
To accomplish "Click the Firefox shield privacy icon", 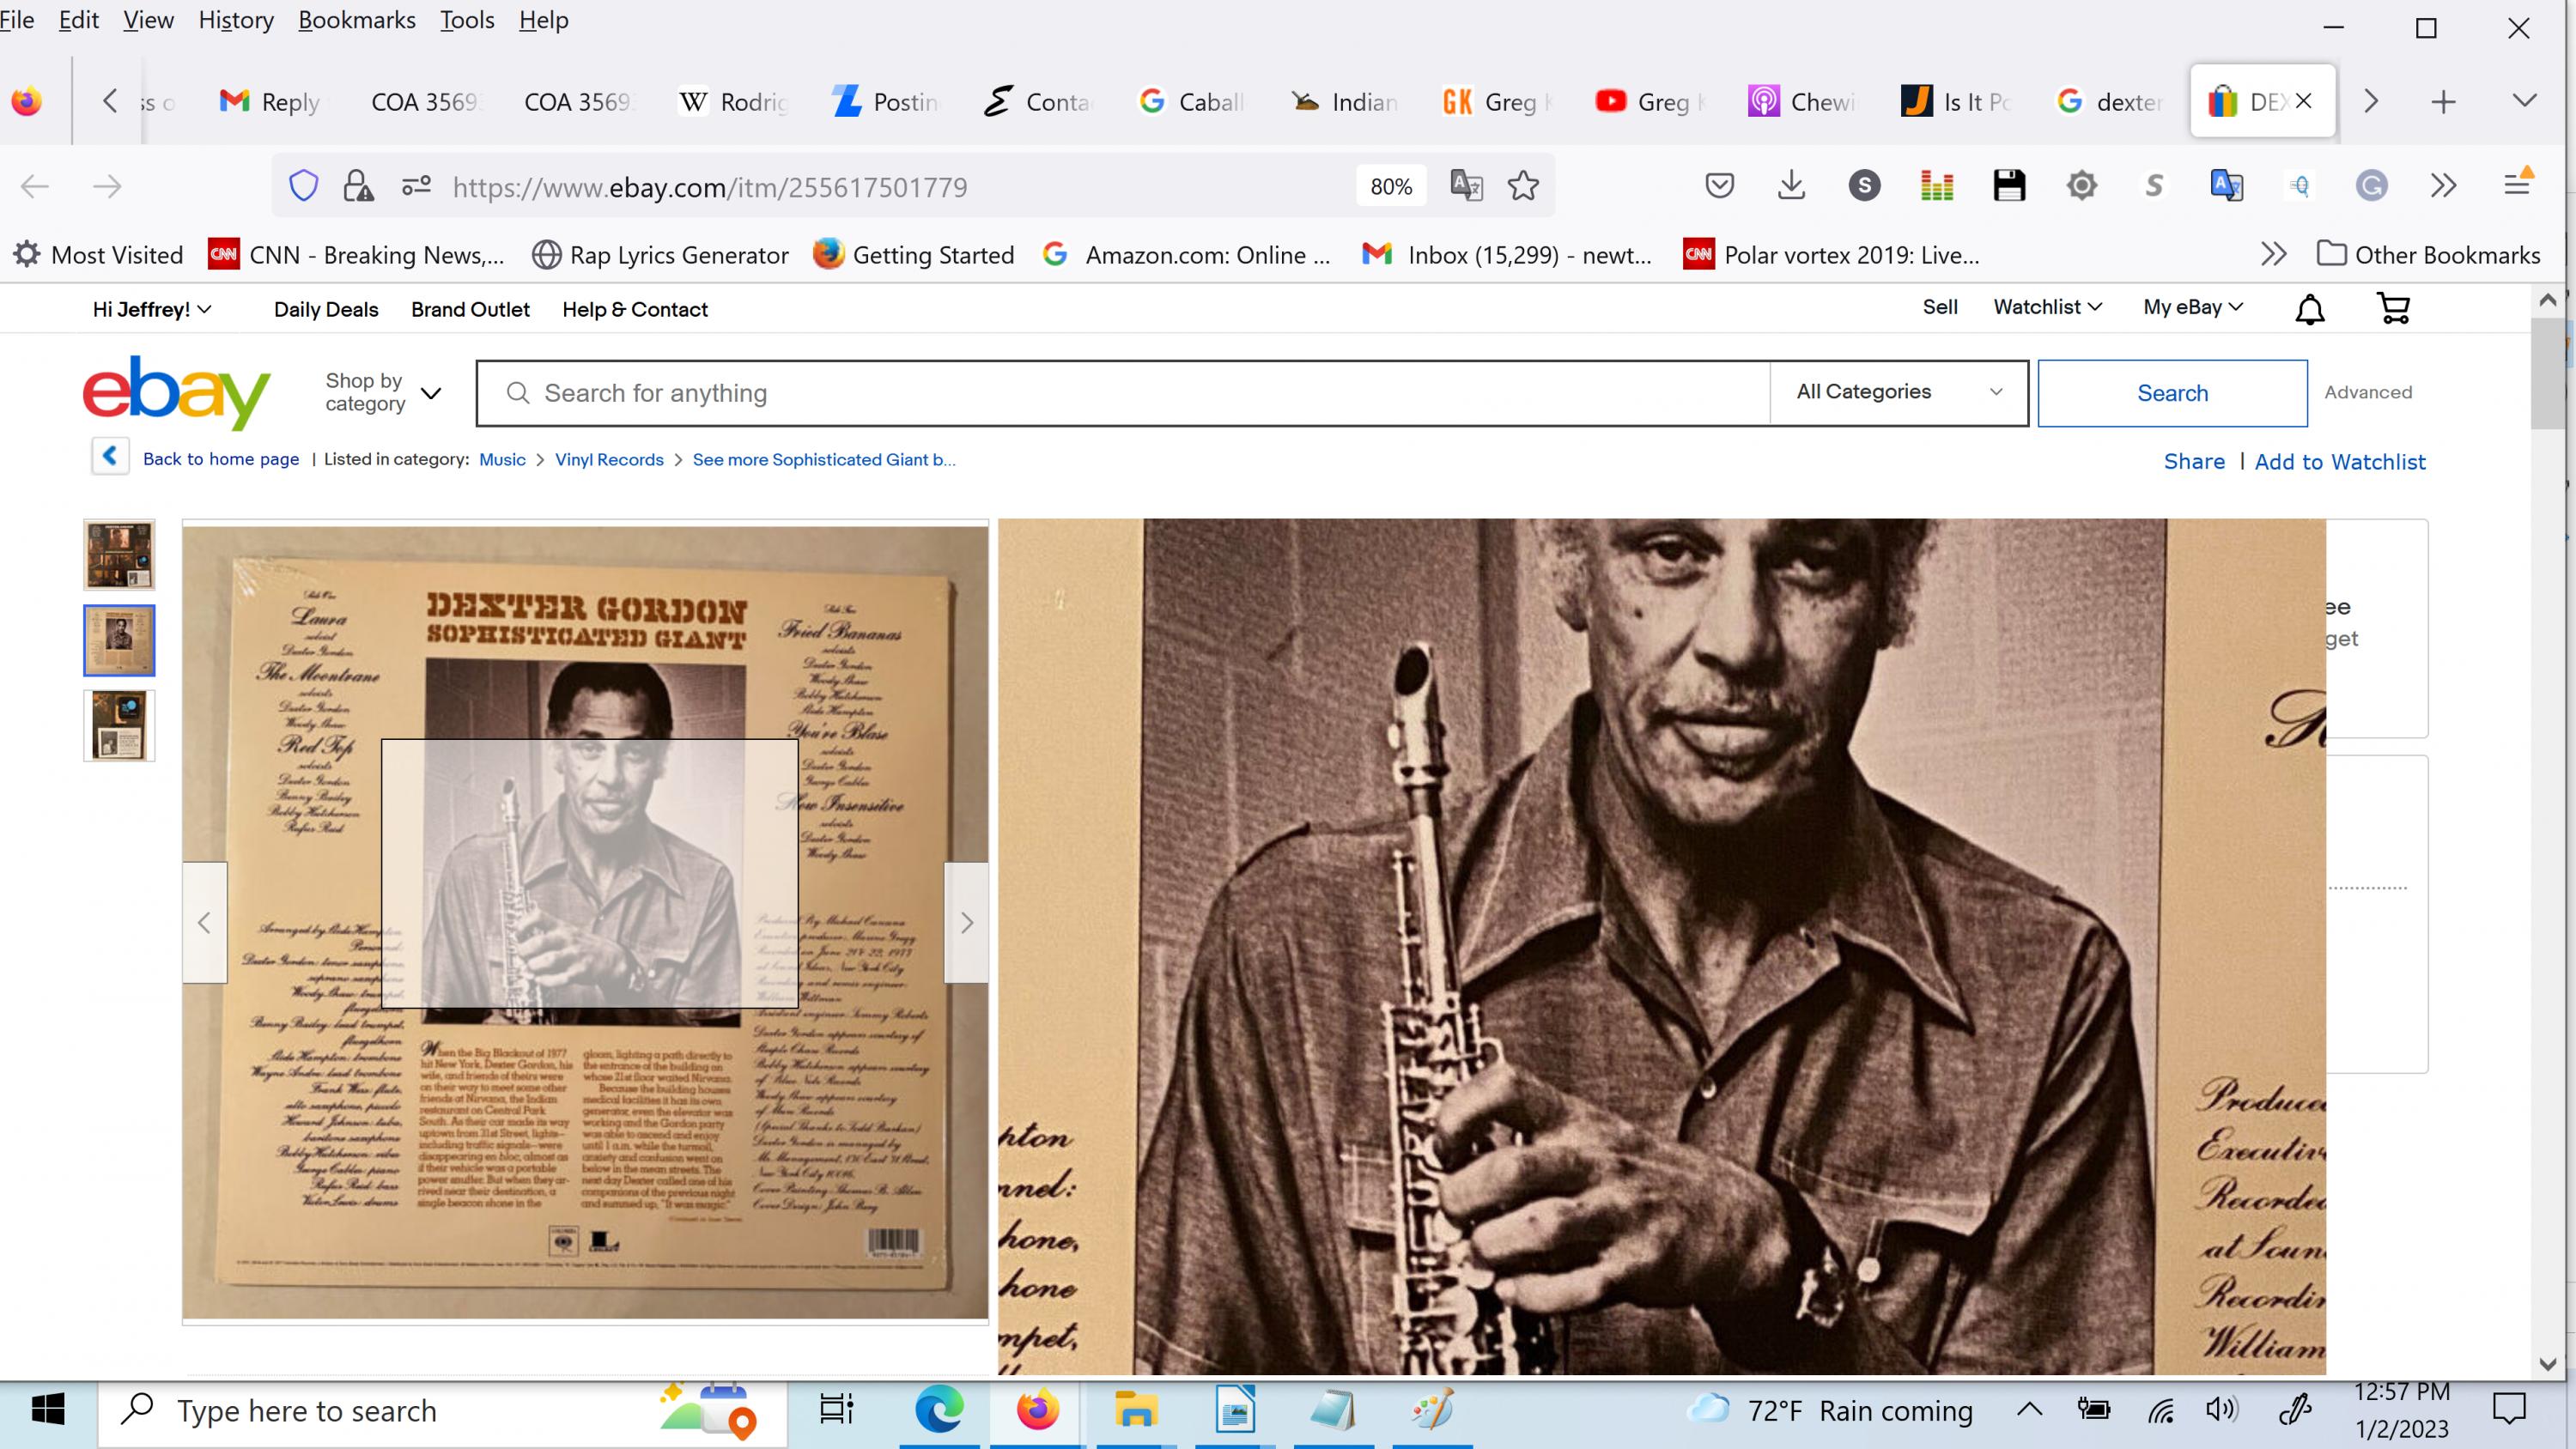I will (x=304, y=185).
